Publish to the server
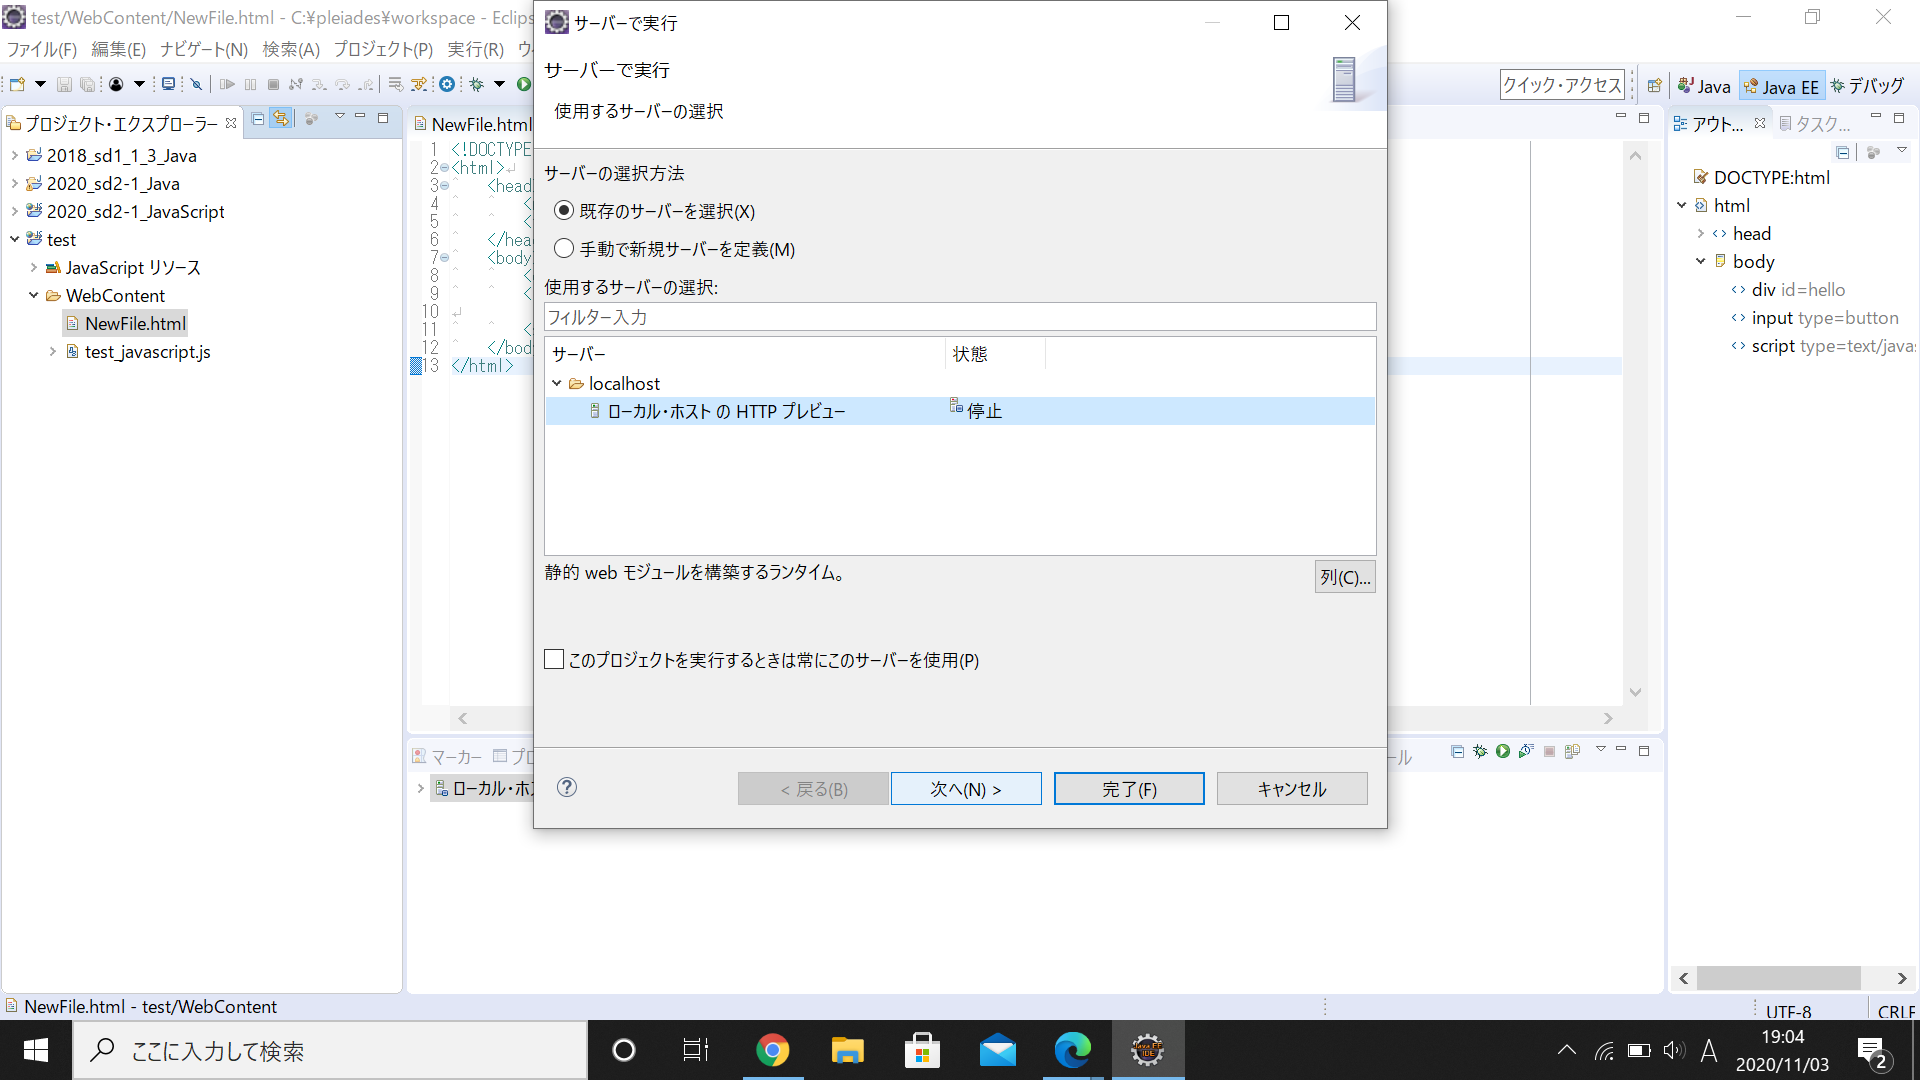This screenshot has height=1080, width=1920. coord(1570,752)
